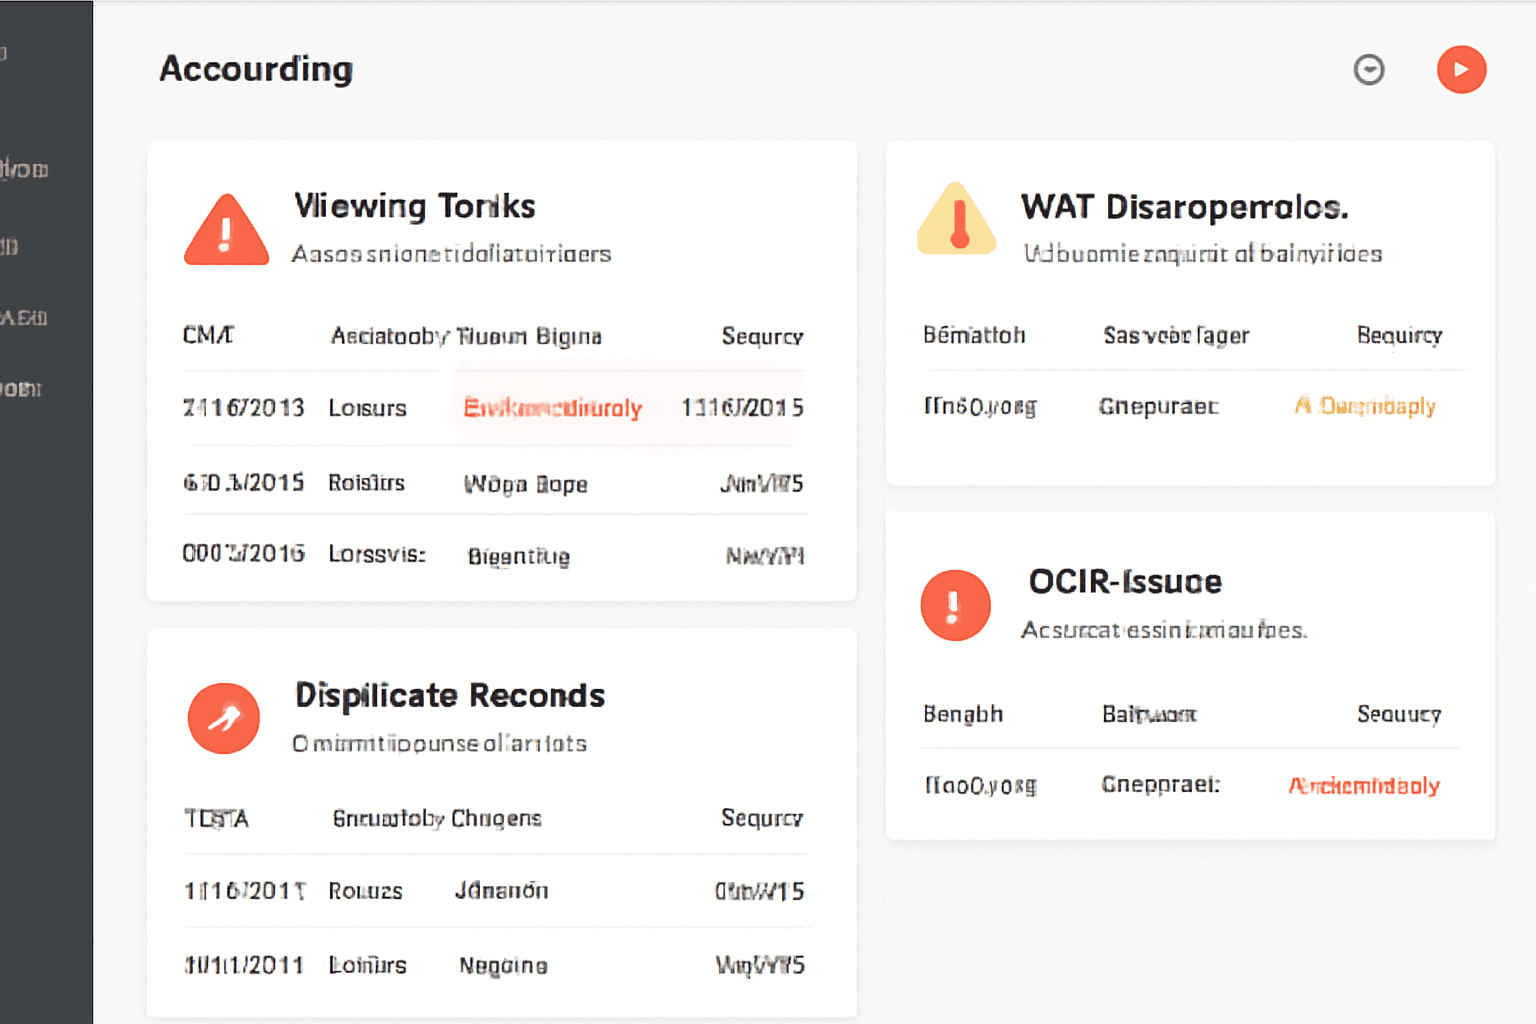
Task: Select the Gncuatoby Chugens column header
Action: (437, 819)
